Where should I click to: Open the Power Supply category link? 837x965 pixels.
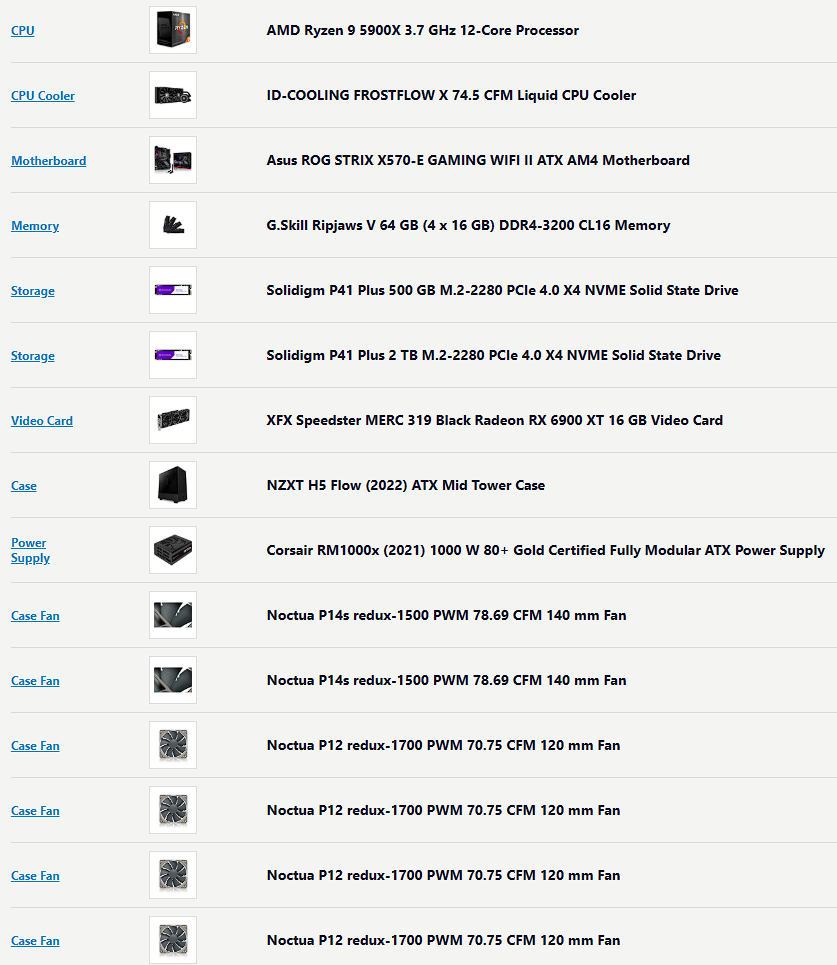tap(30, 550)
